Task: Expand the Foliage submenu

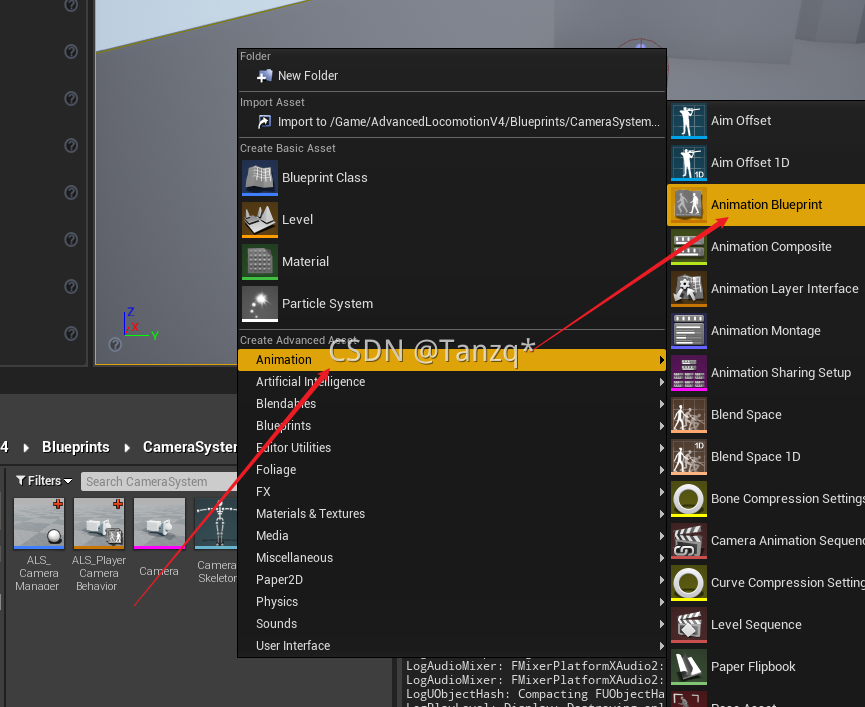Action: 452,470
